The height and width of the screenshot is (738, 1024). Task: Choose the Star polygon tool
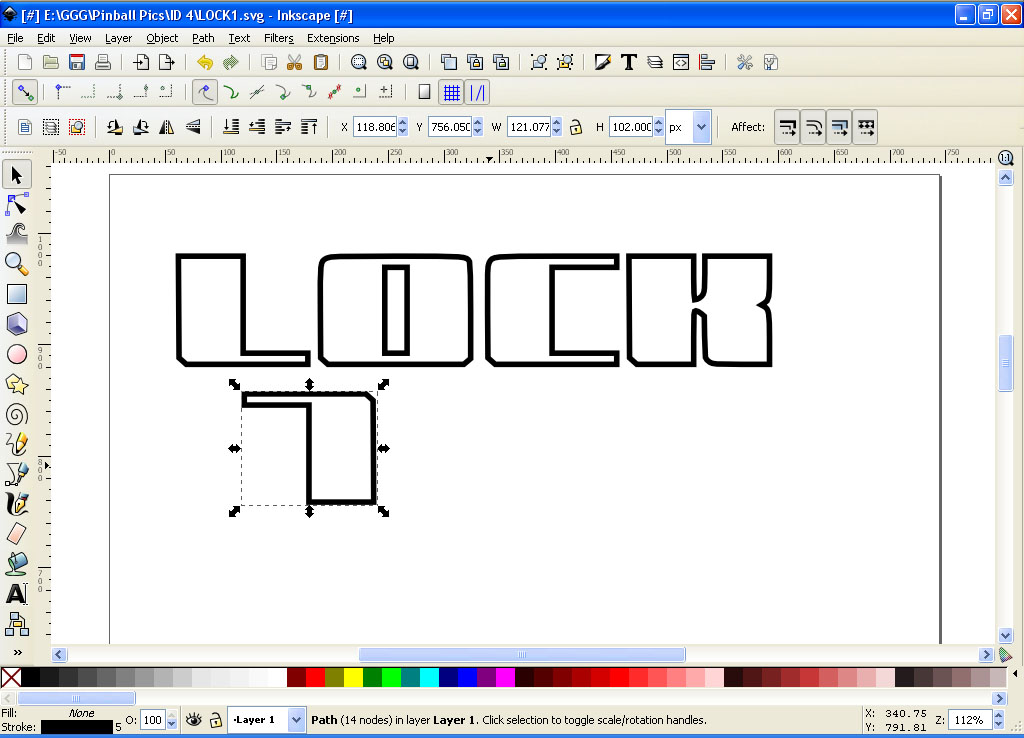17,384
